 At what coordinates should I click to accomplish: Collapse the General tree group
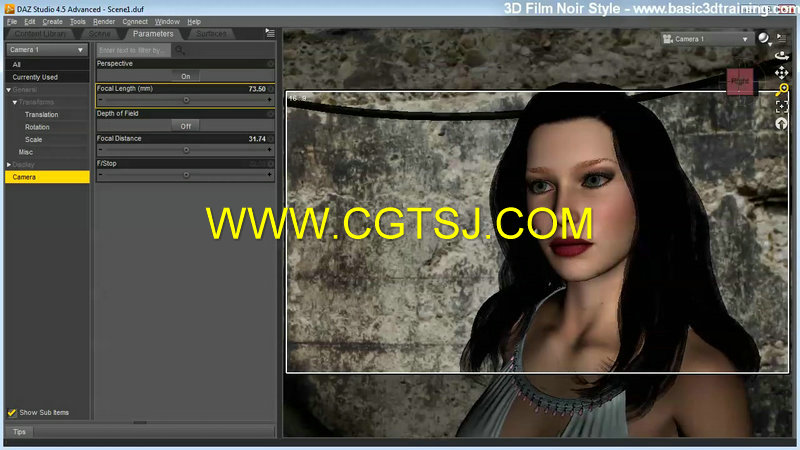tap(9, 90)
